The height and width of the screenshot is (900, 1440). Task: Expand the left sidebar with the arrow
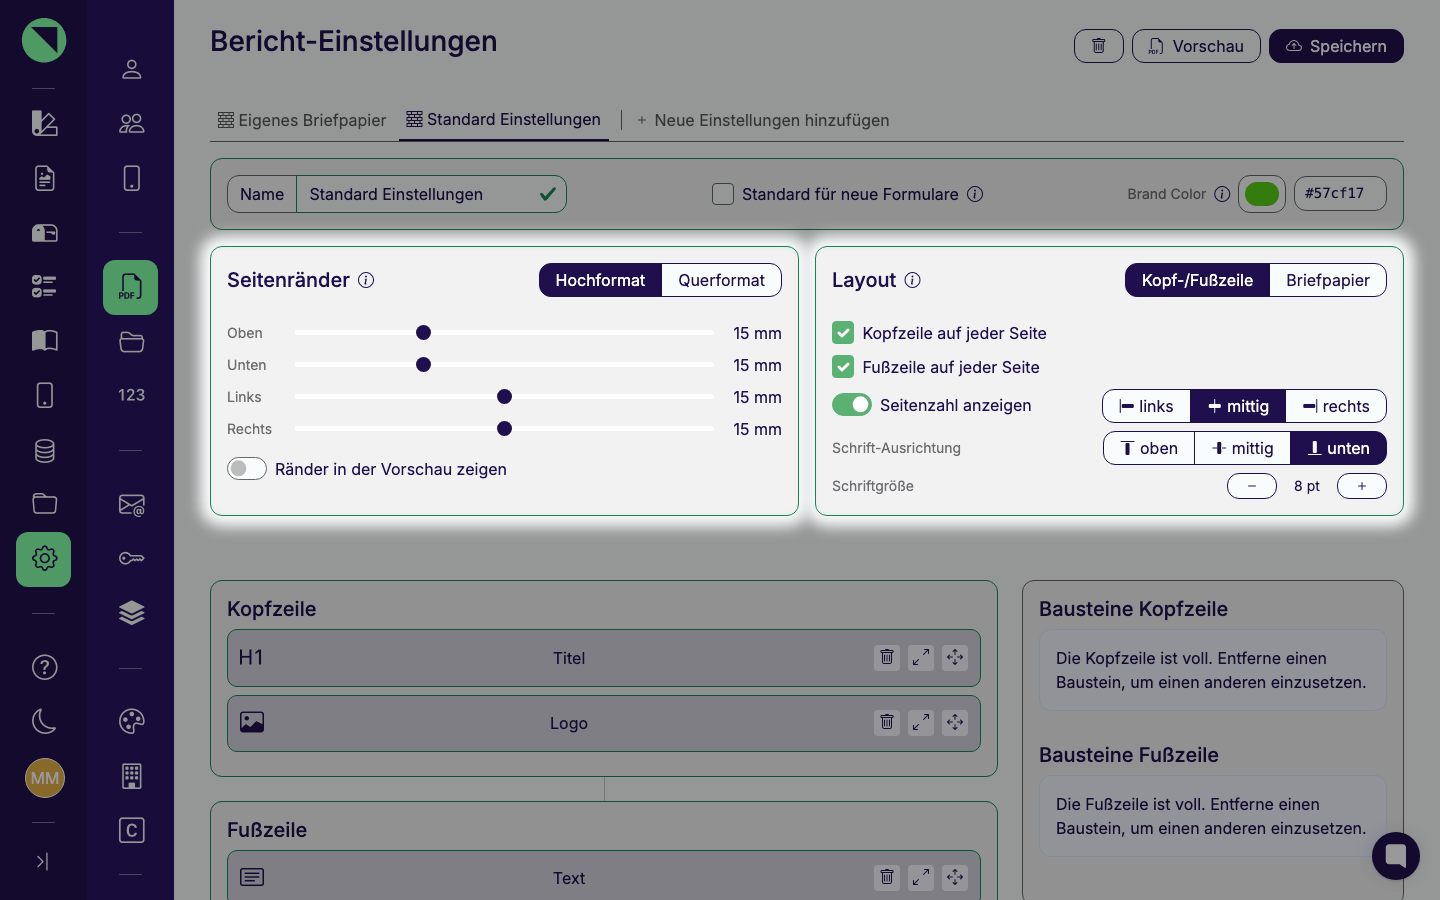(x=43, y=861)
